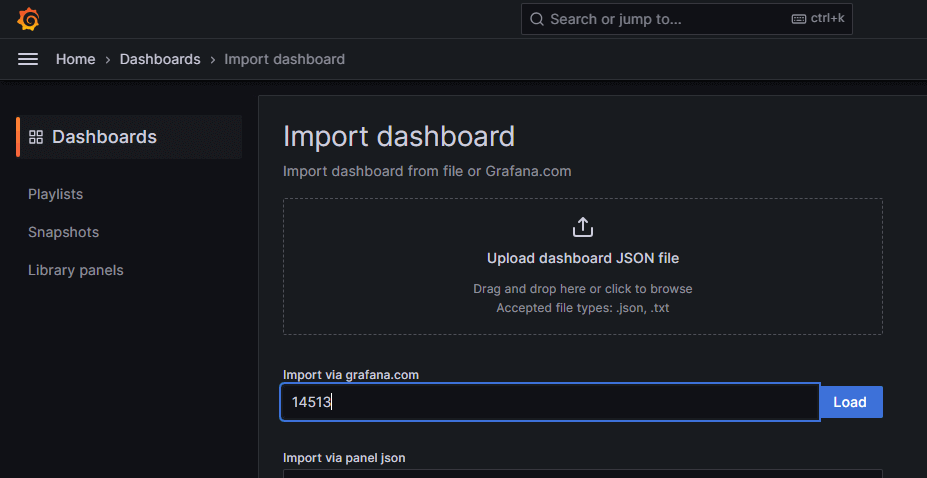Screen dimensions: 927x478
Task: Click the Dashboards grid icon in sidebar
Action: click(x=36, y=137)
